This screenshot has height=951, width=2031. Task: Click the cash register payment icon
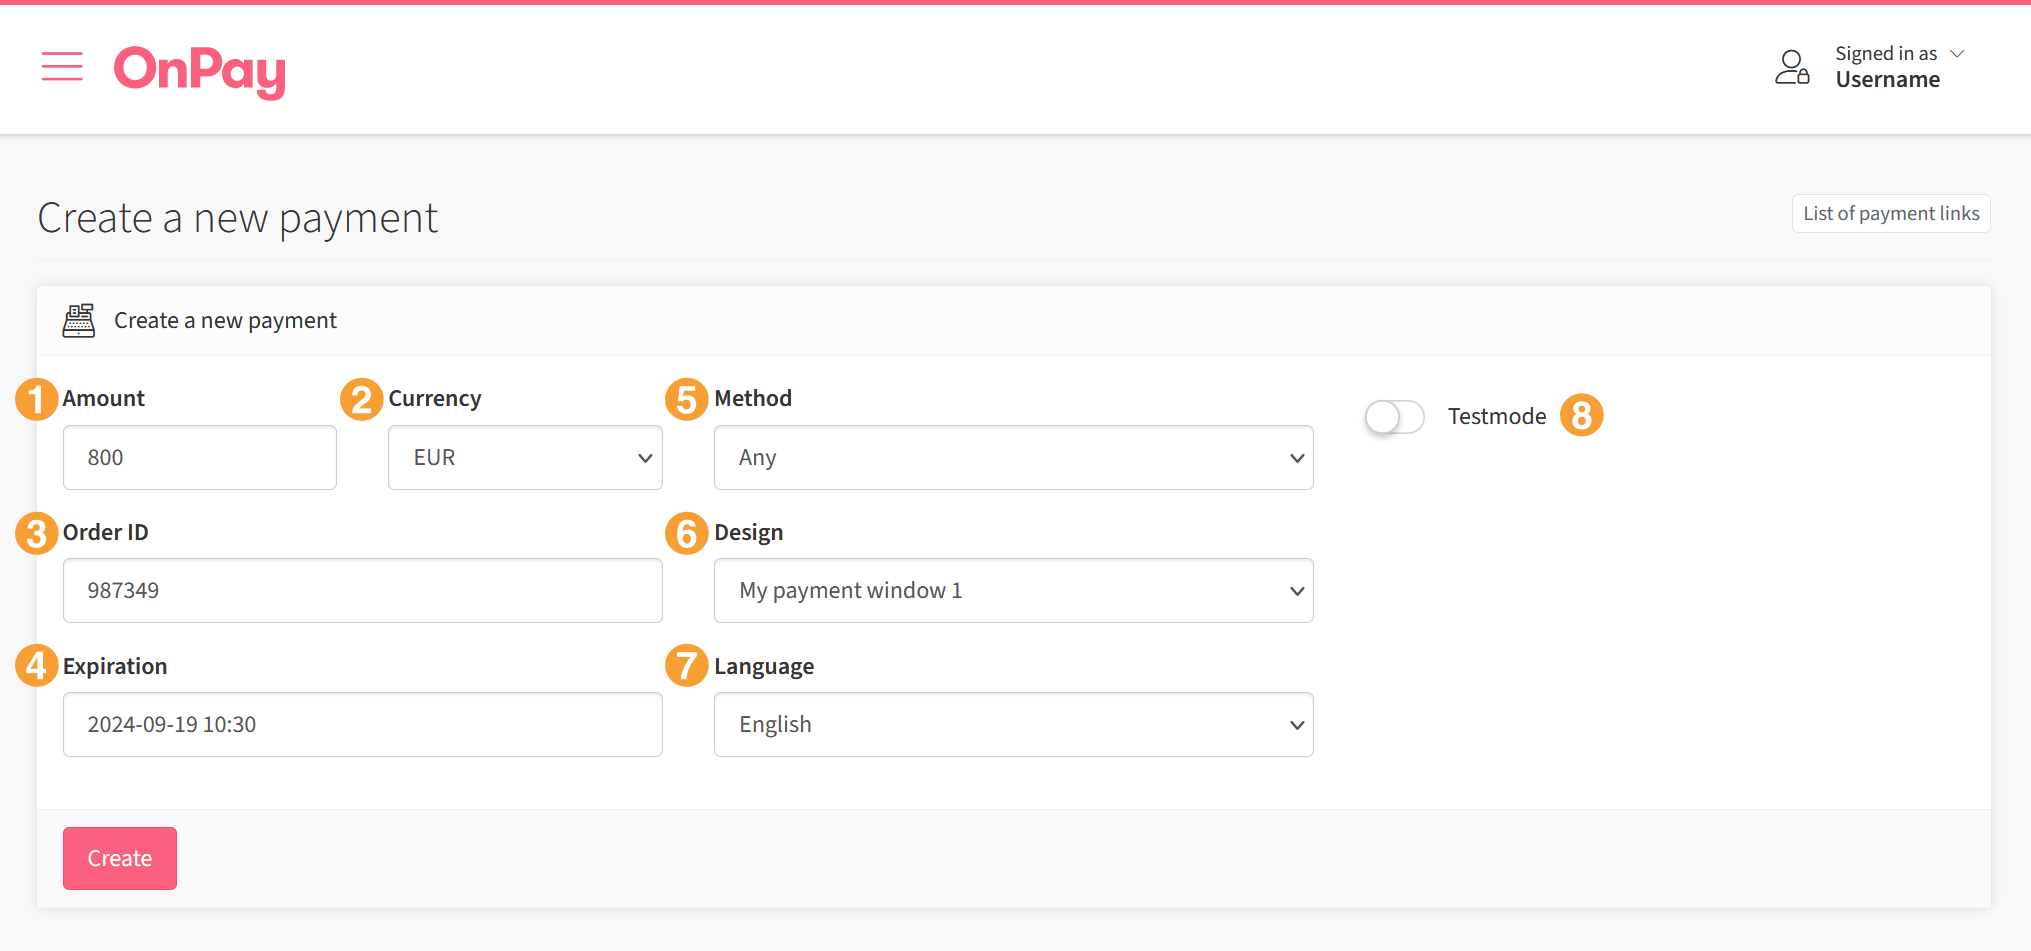78,320
